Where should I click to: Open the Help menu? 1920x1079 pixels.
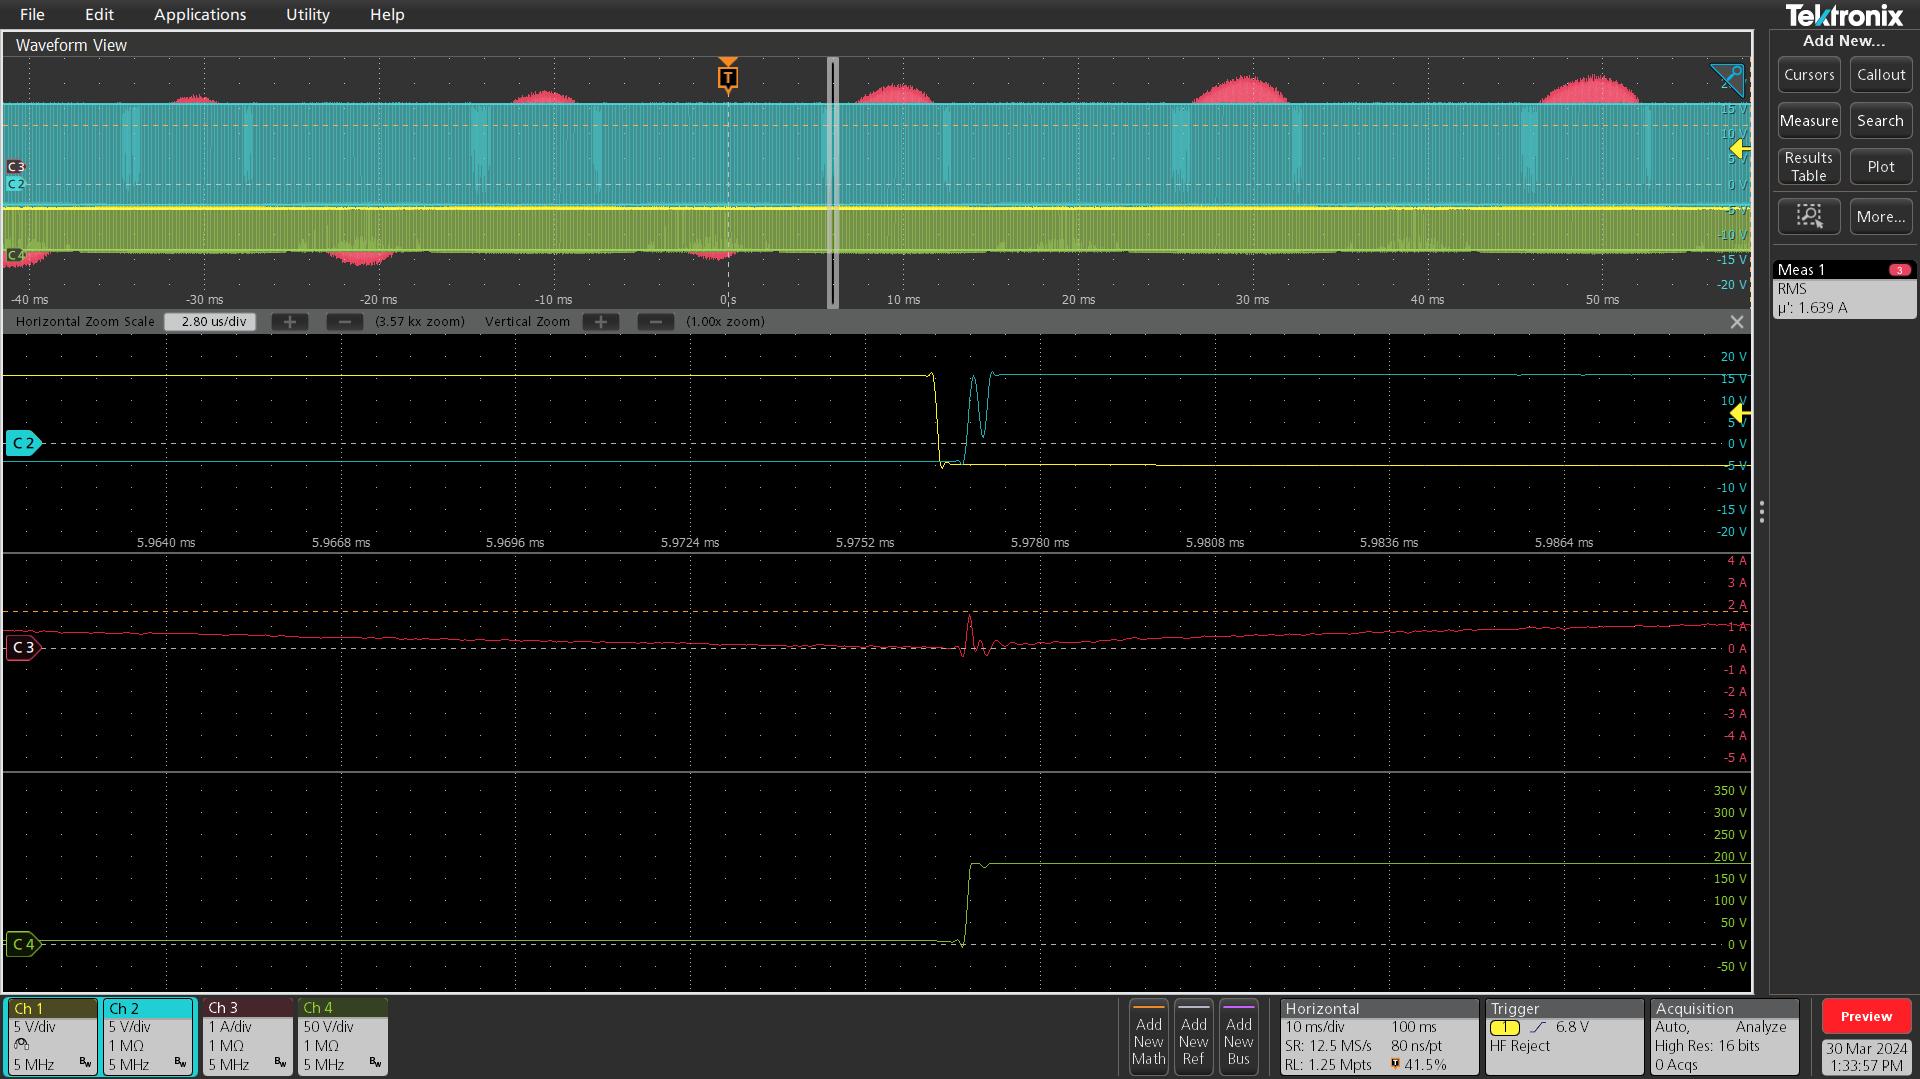(387, 14)
